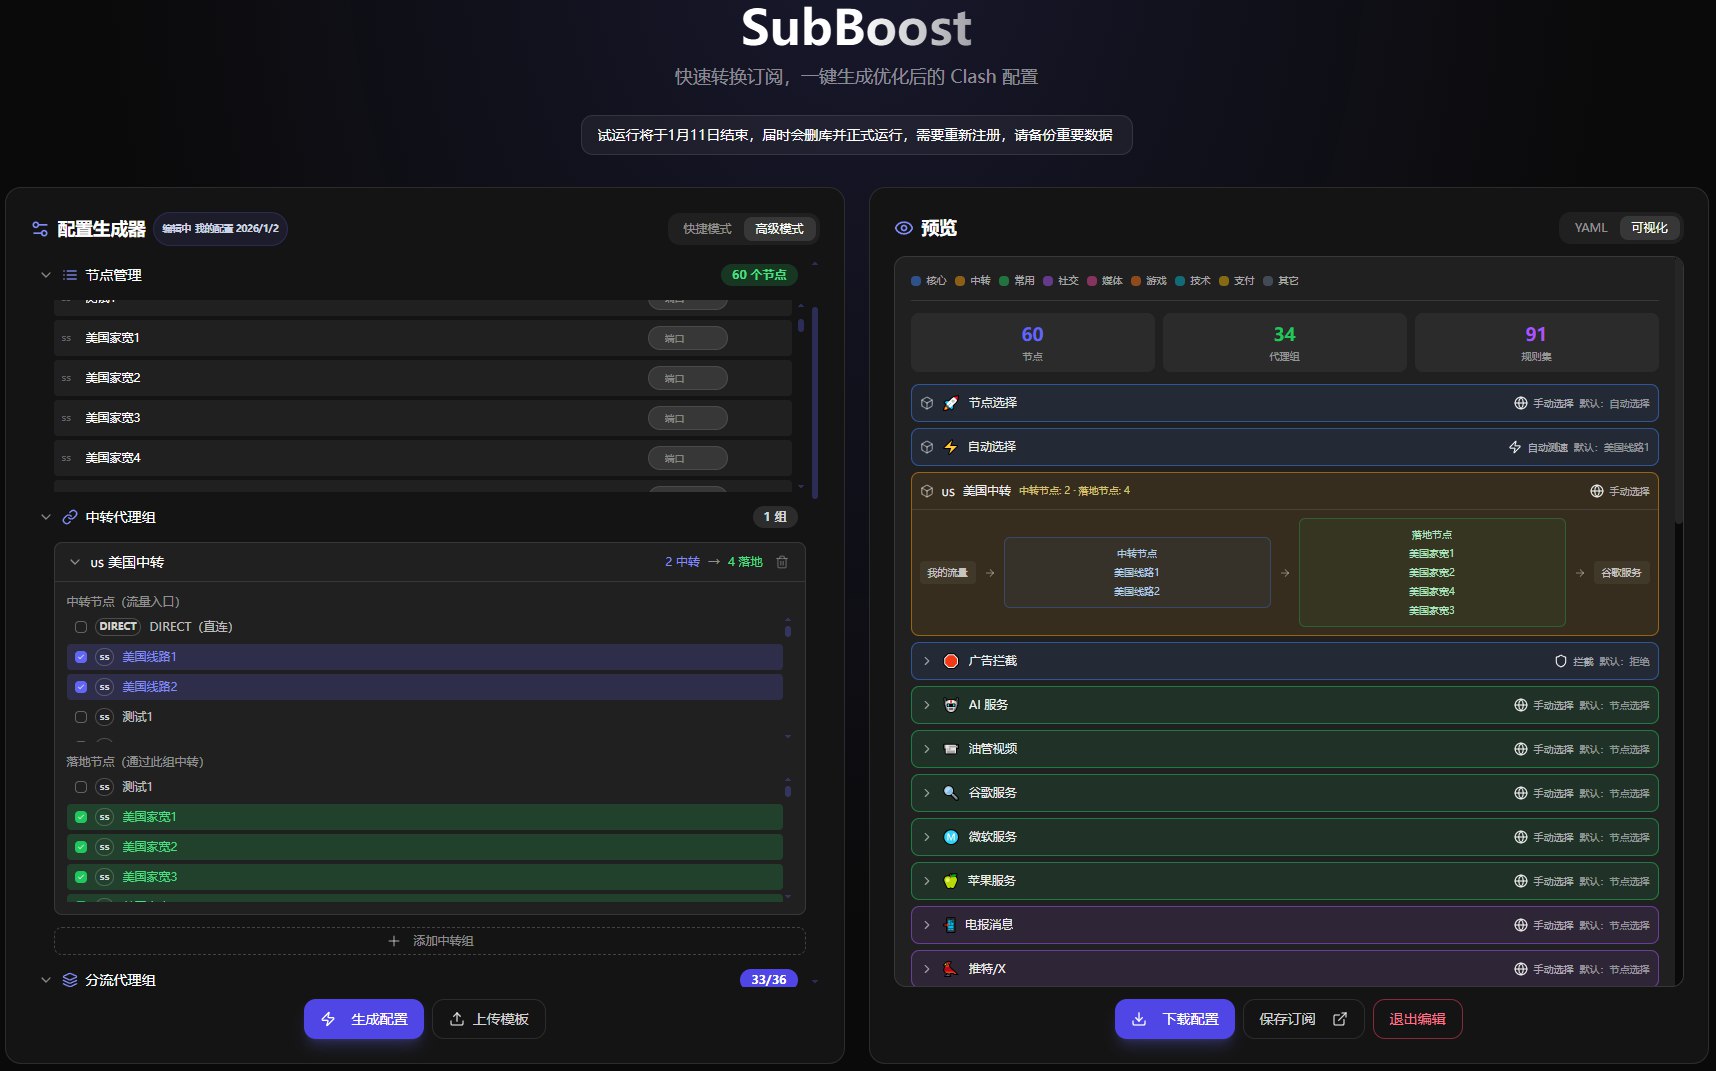Click the lightning icon on 自动选择 row
This screenshot has width=1716, height=1071.
(951, 447)
